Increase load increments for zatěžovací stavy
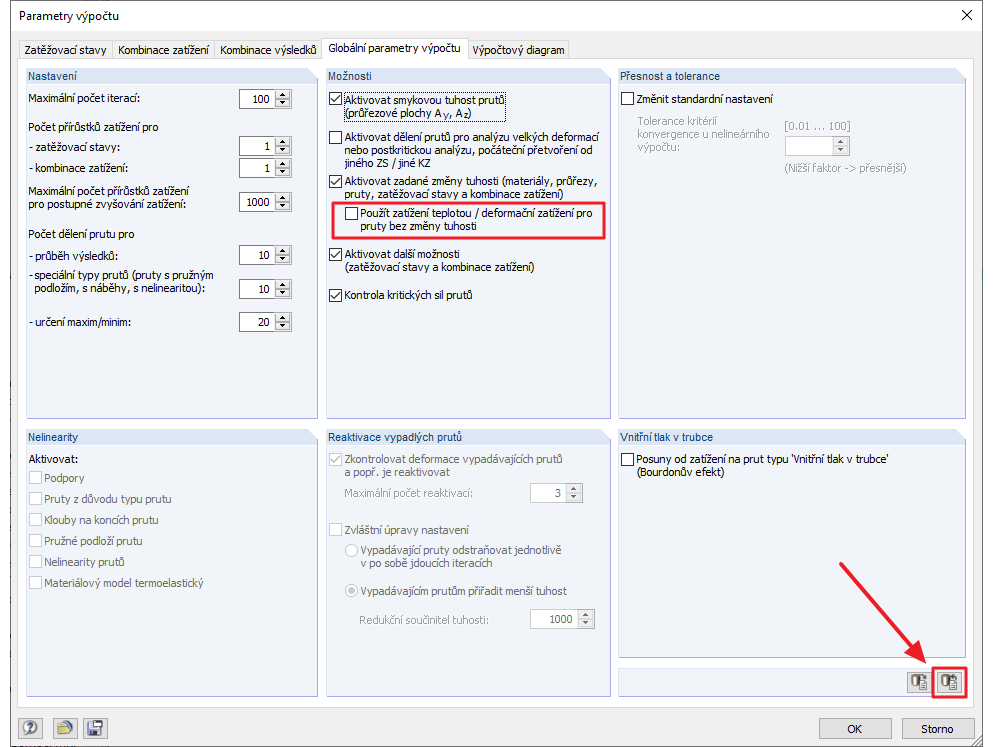Viewport: 996px width, 747px height. click(283, 143)
